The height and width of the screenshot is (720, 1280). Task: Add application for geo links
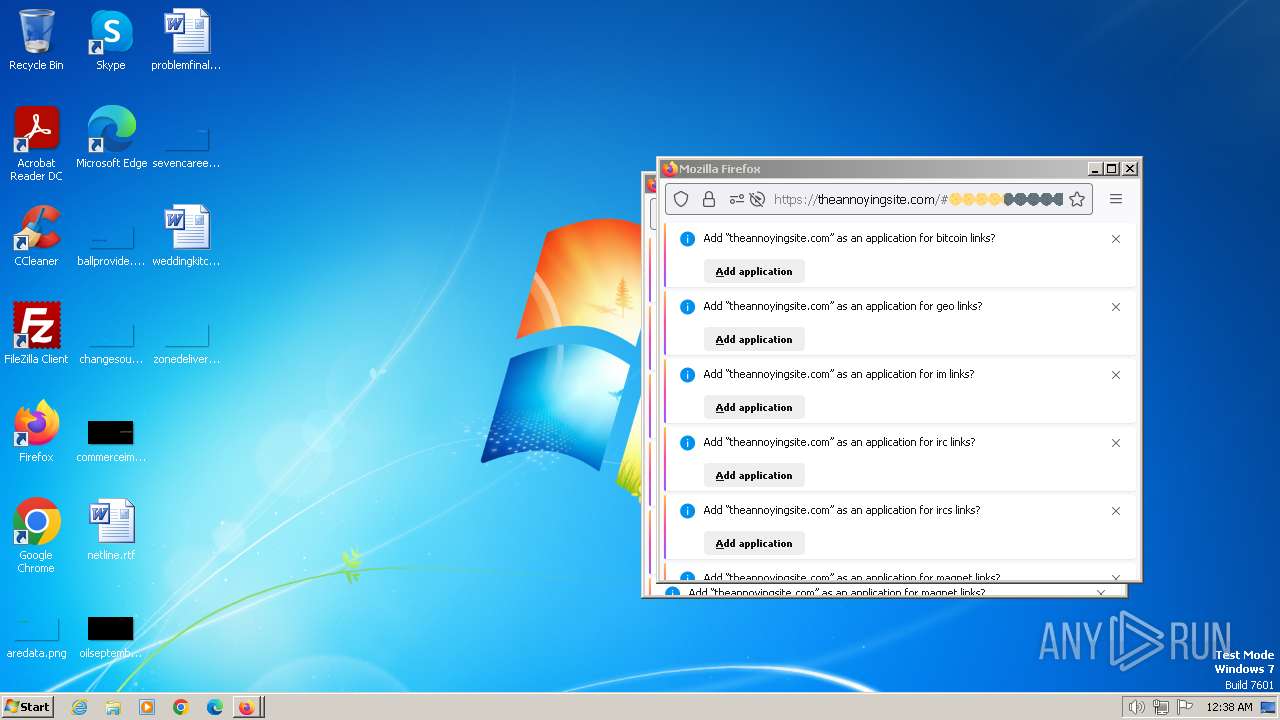pyautogui.click(x=754, y=339)
